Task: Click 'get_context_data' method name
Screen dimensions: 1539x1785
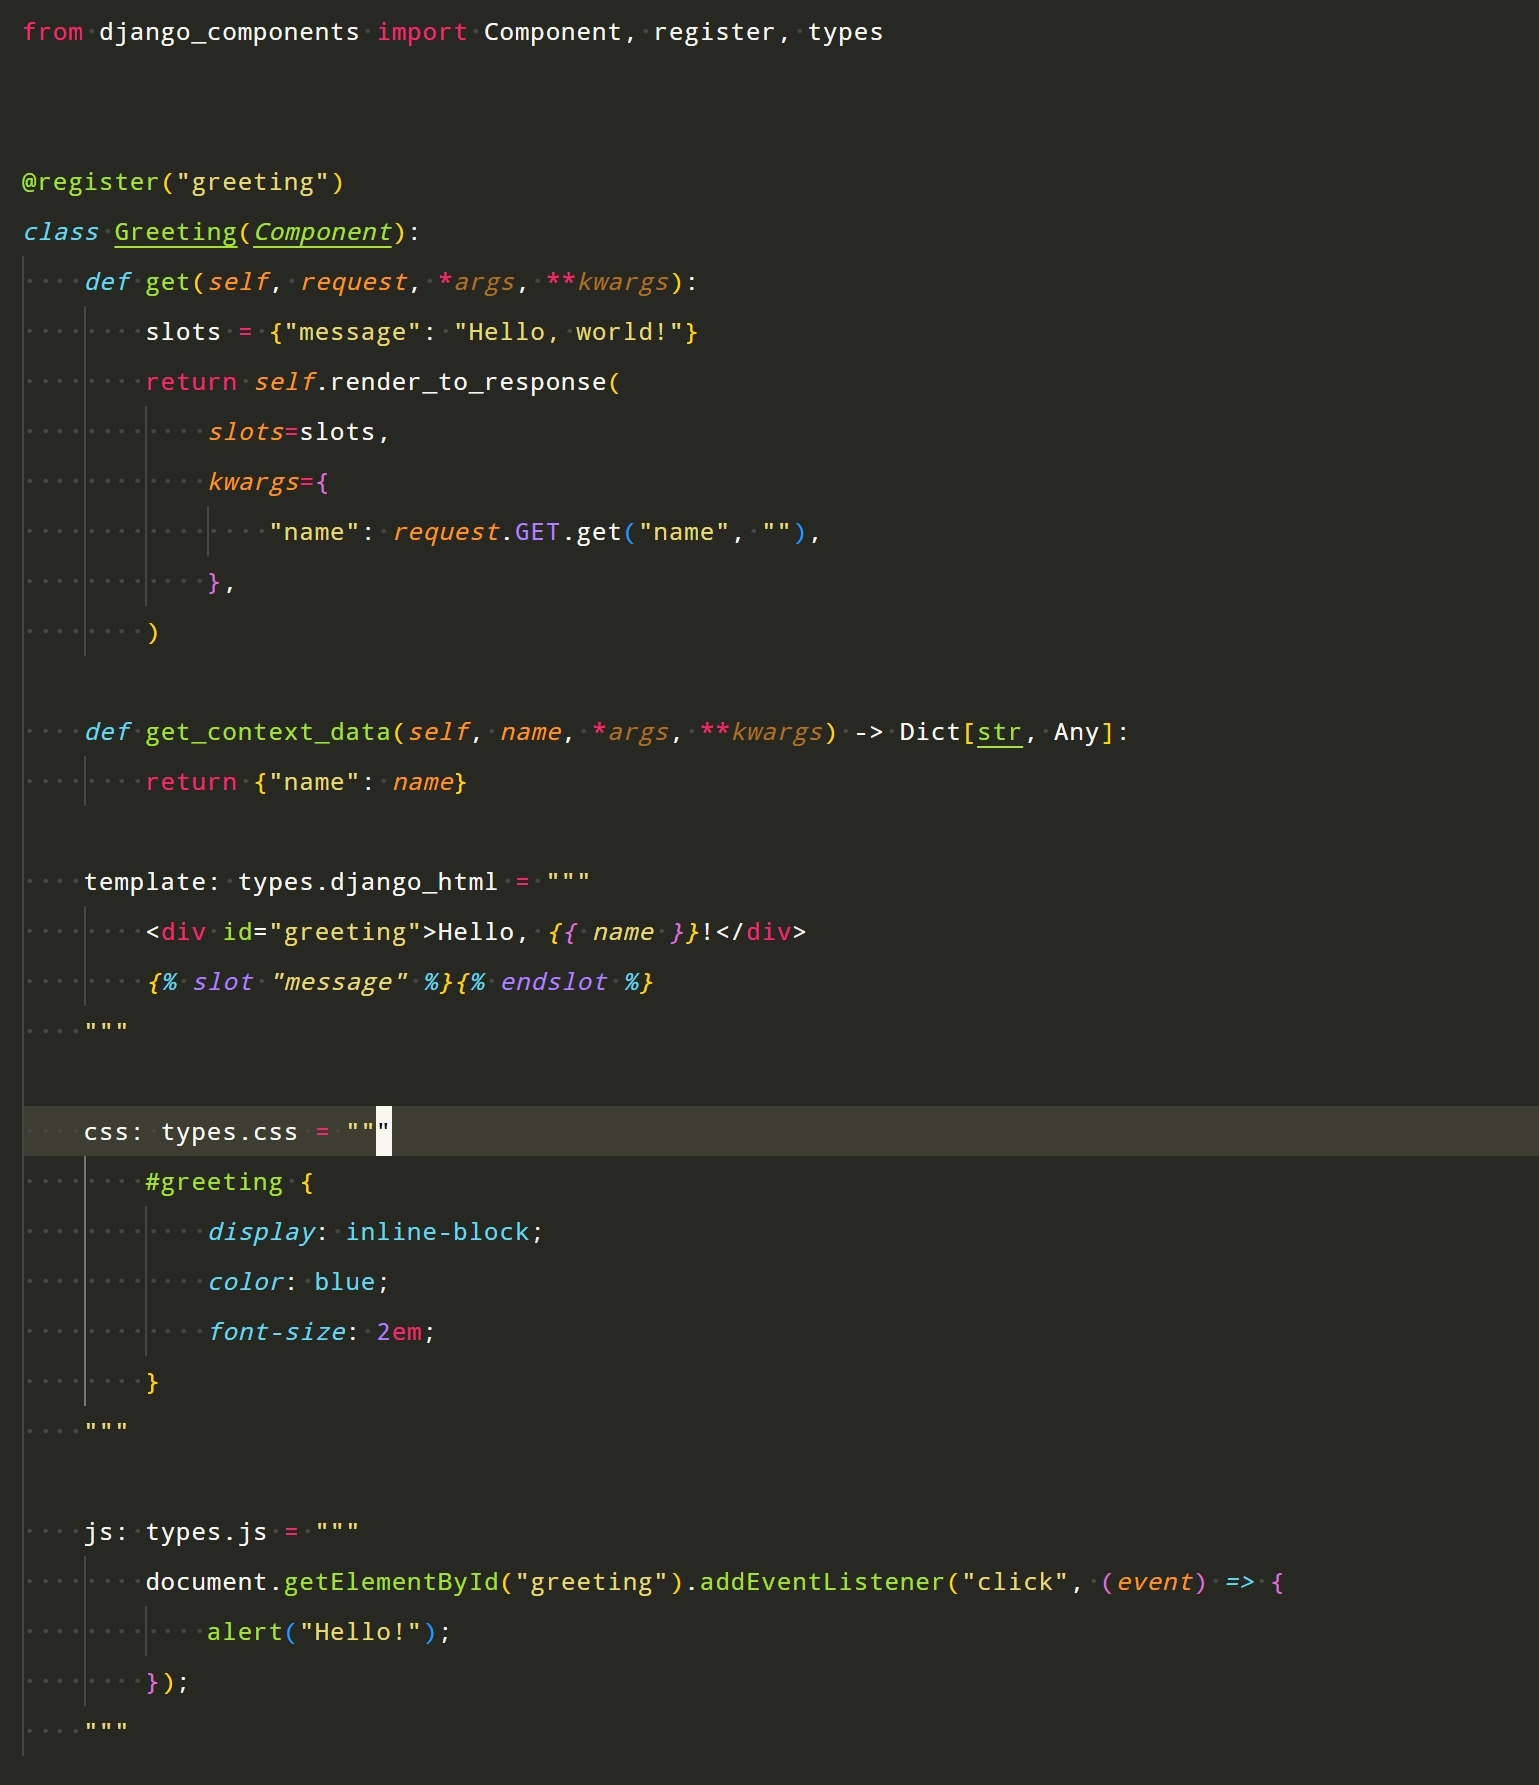Action: tap(268, 732)
